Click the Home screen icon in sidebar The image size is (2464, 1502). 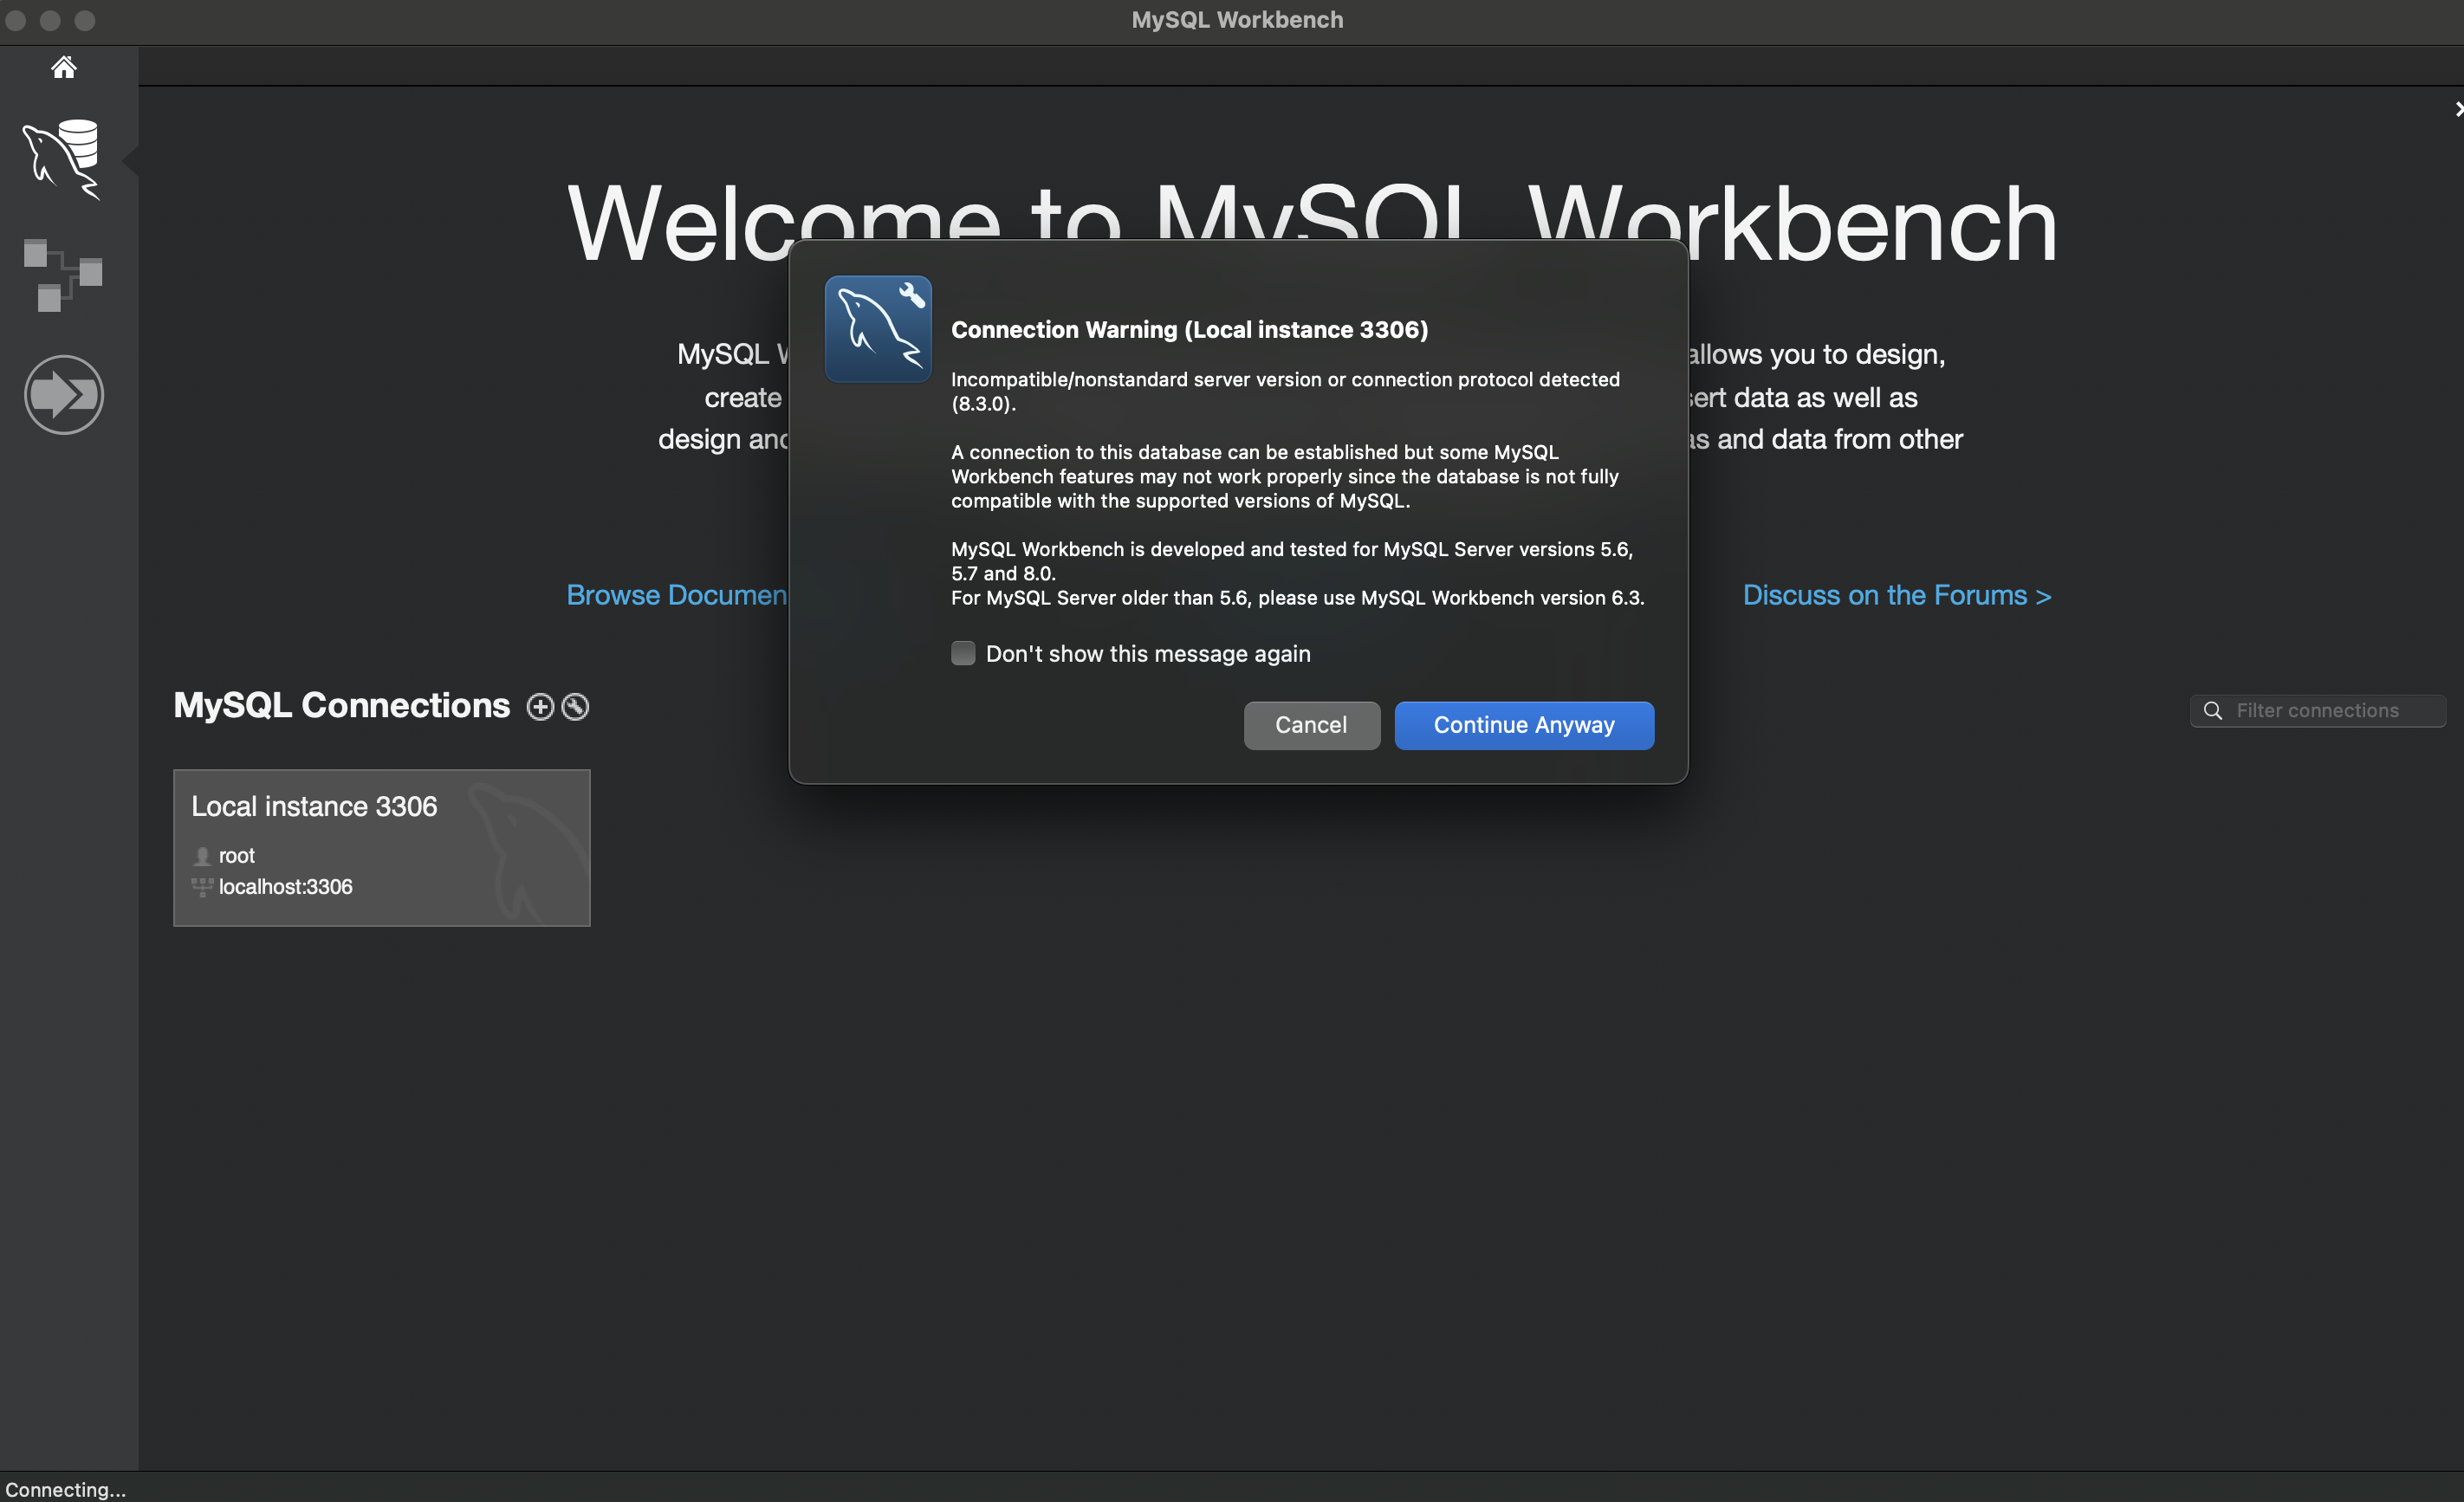click(x=62, y=65)
